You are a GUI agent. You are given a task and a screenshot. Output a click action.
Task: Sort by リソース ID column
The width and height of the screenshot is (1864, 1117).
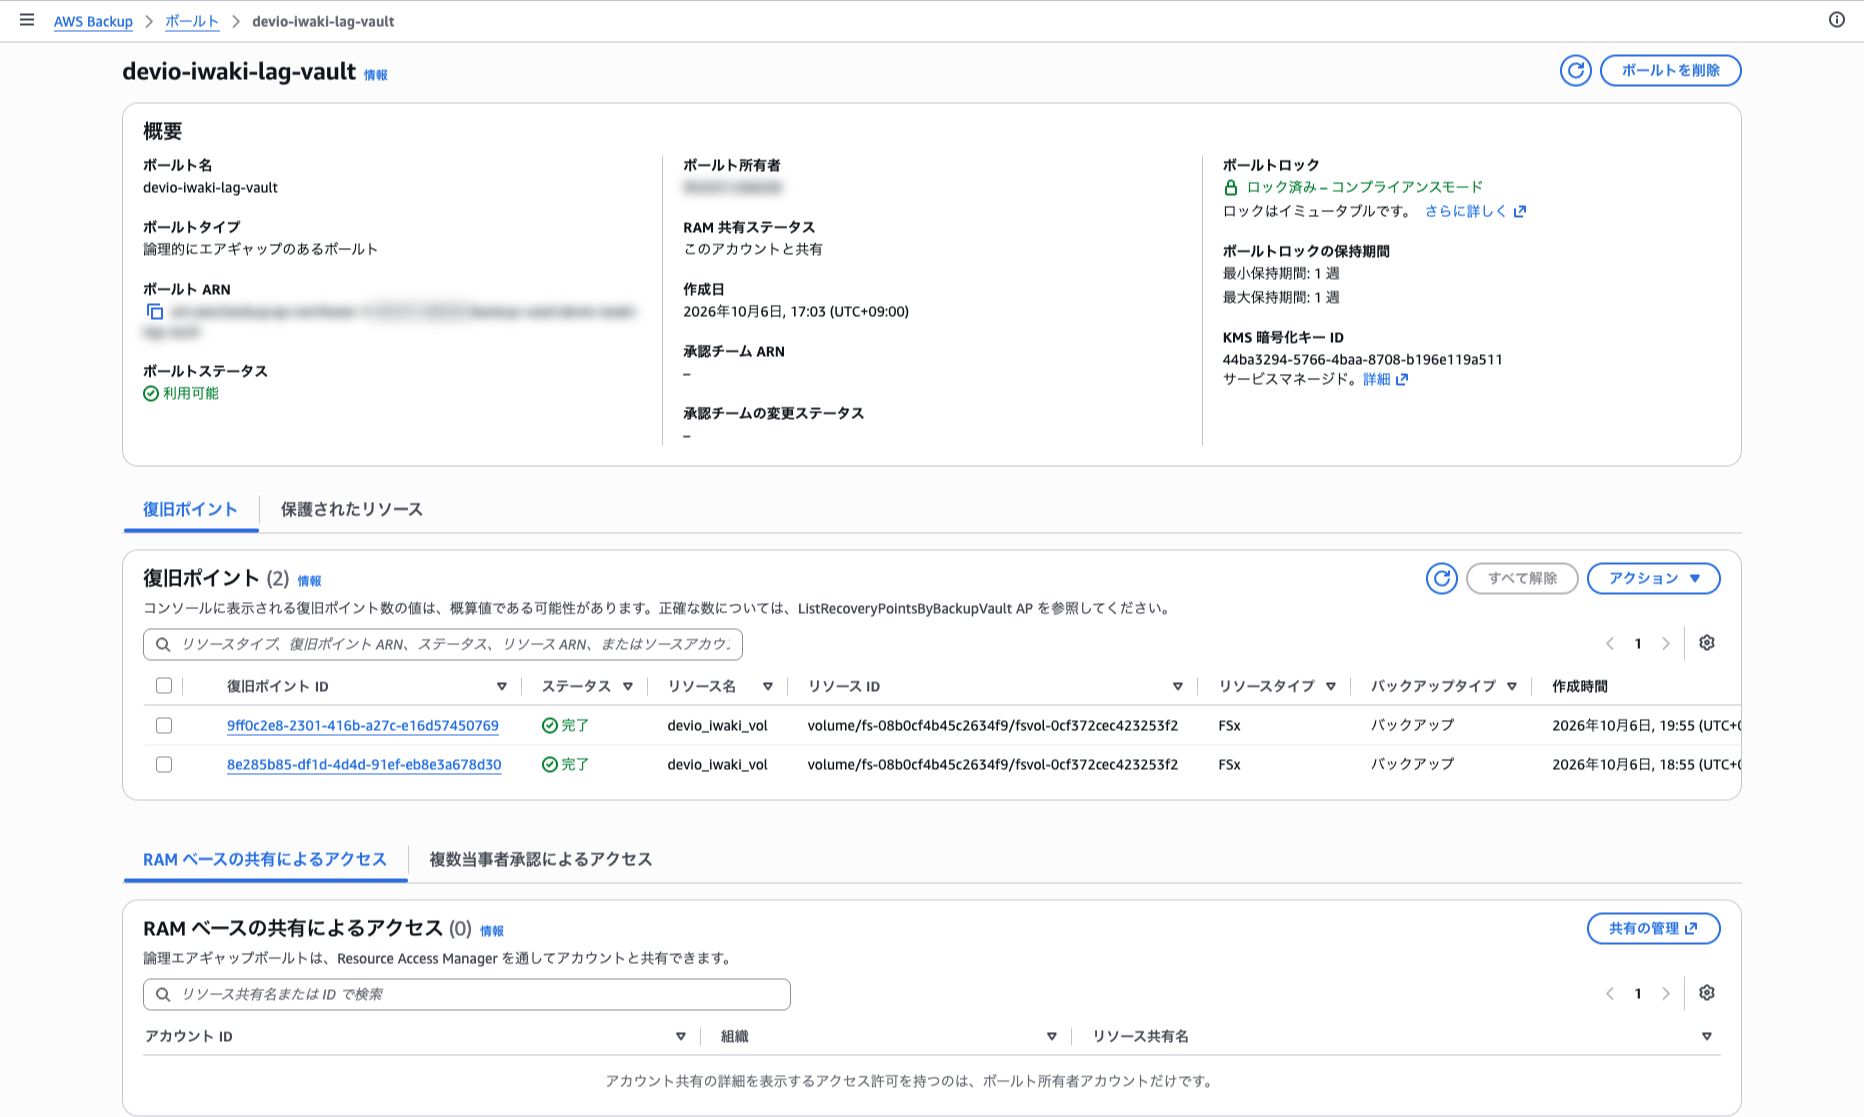[x=1178, y=687]
